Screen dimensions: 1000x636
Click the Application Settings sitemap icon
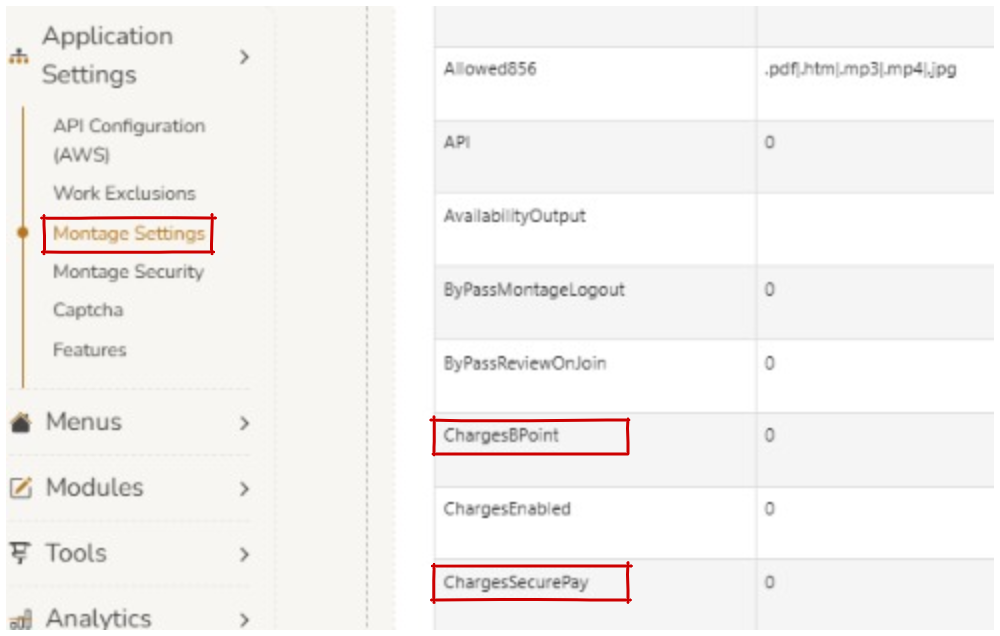tap(19, 57)
